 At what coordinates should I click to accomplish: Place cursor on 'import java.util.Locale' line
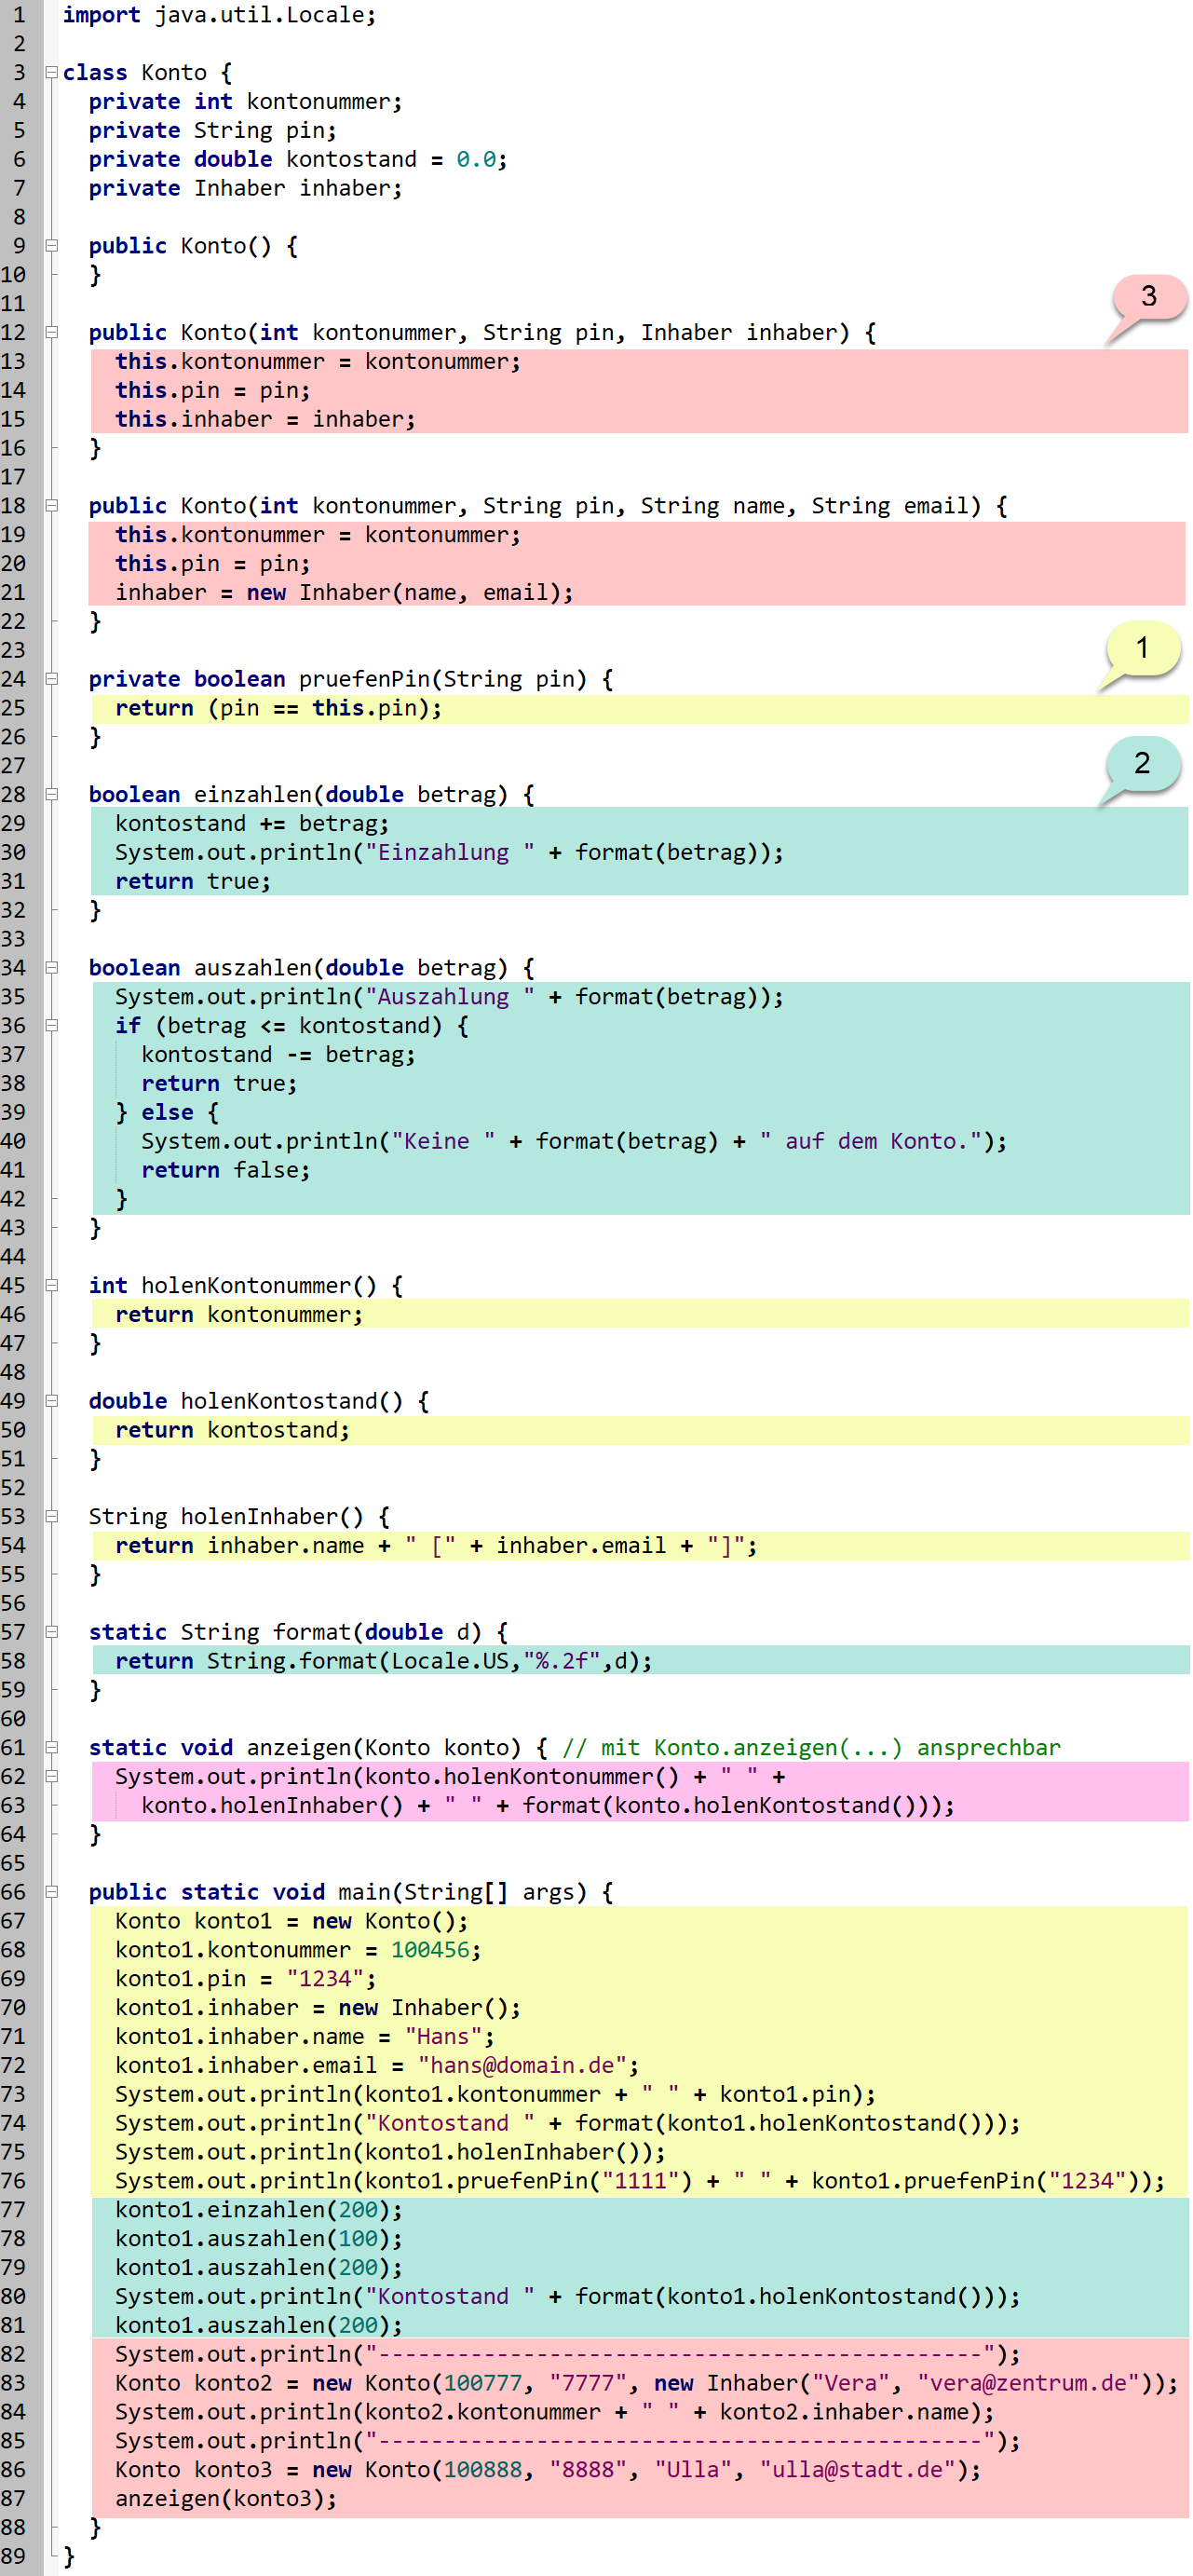(x=219, y=15)
